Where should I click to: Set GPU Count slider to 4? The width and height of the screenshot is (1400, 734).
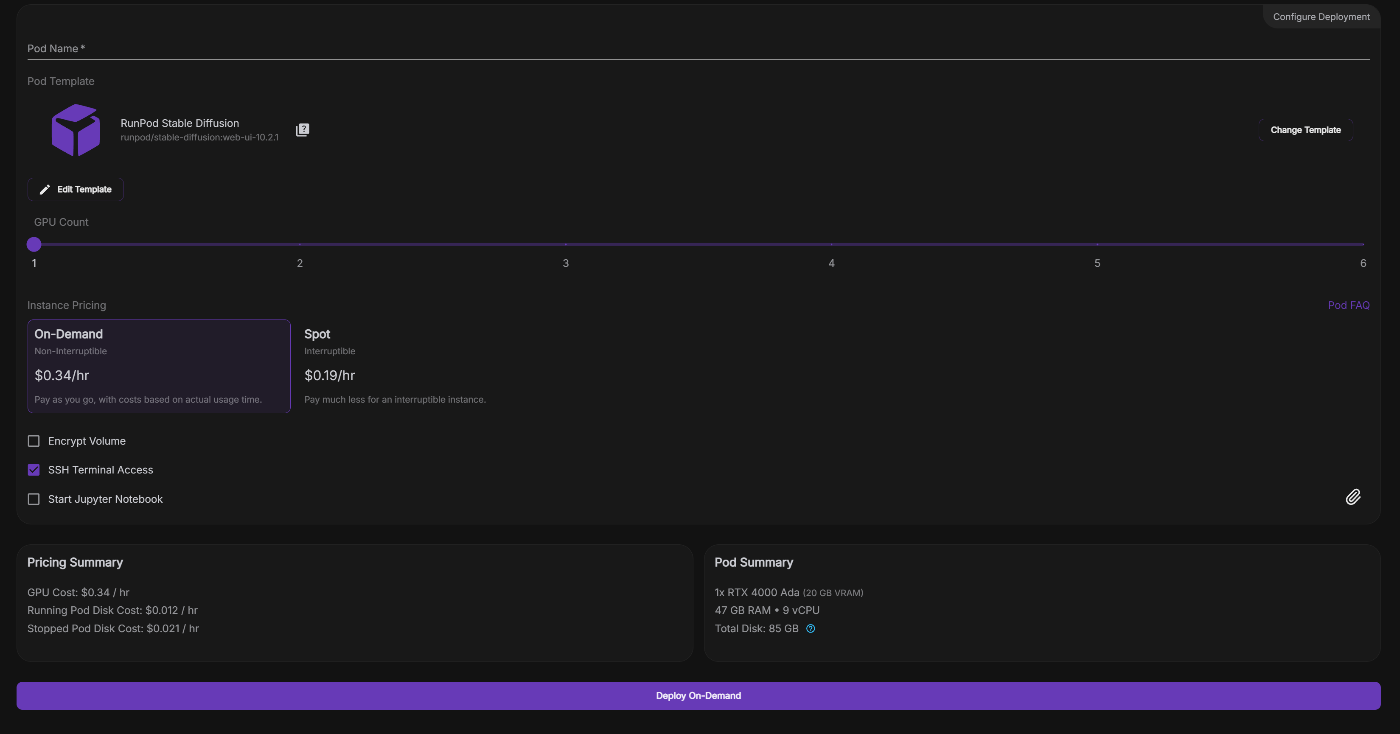(x=832, y=244)
